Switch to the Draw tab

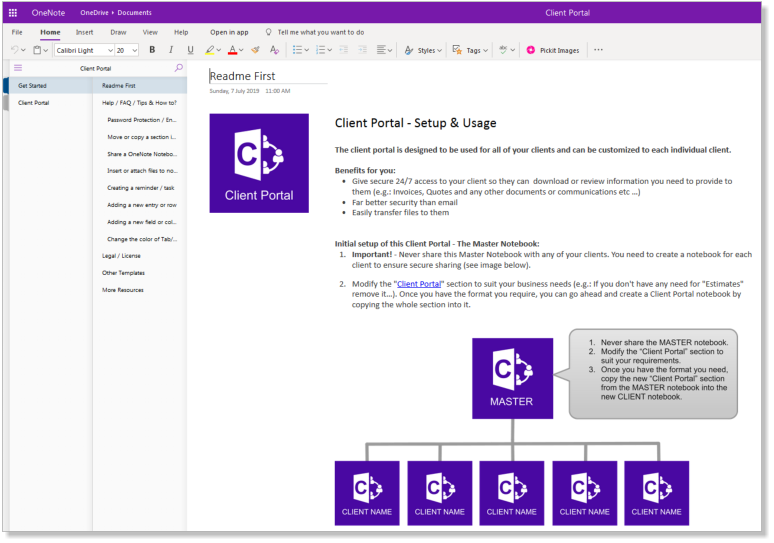pos(118,32)
